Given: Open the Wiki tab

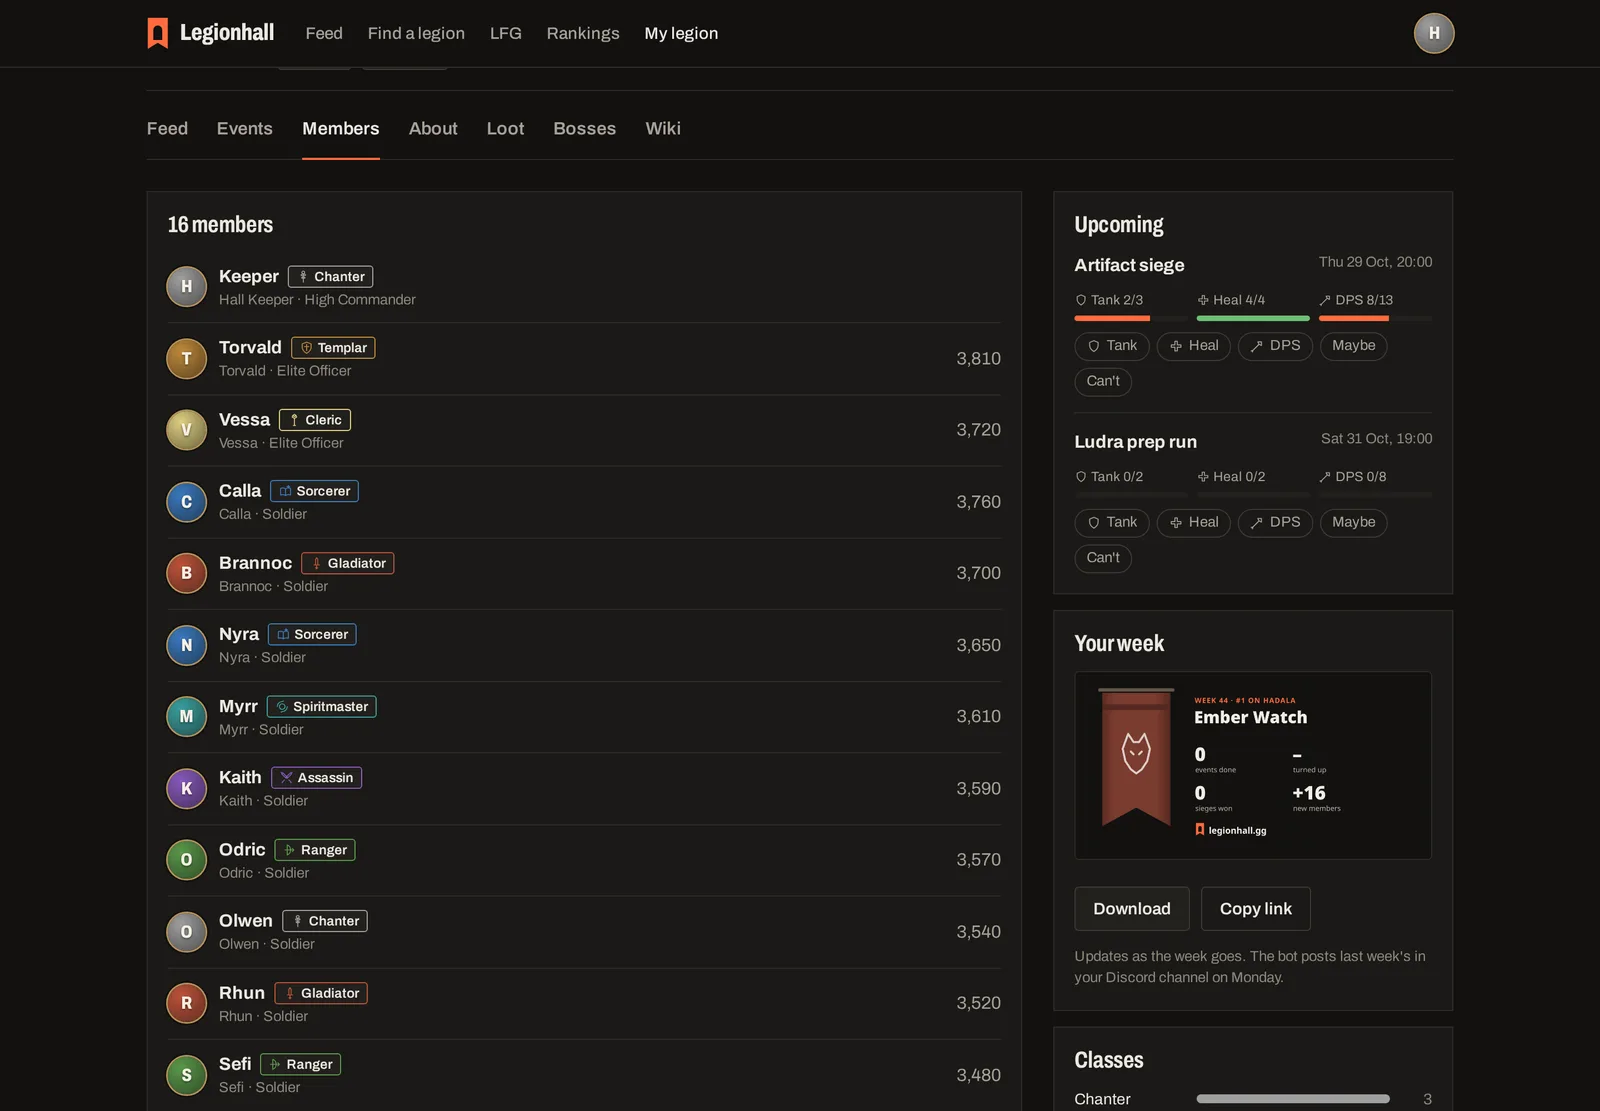Looking at the screenshot, I should 663,129.
